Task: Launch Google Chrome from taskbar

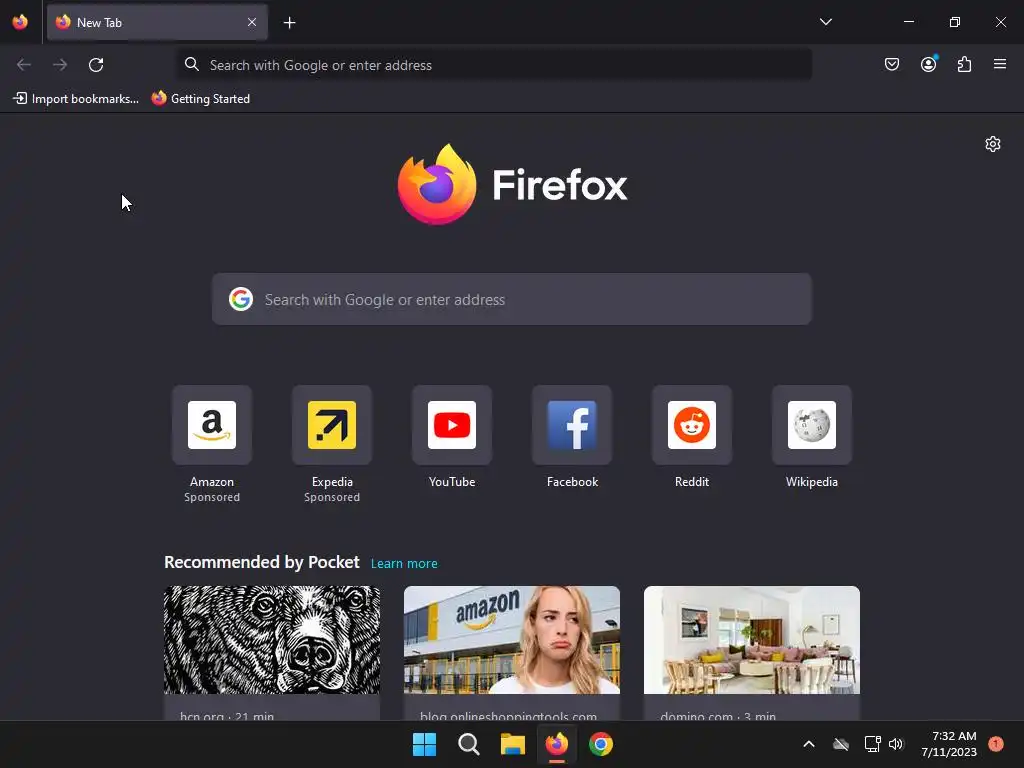Action: [601, 744]
